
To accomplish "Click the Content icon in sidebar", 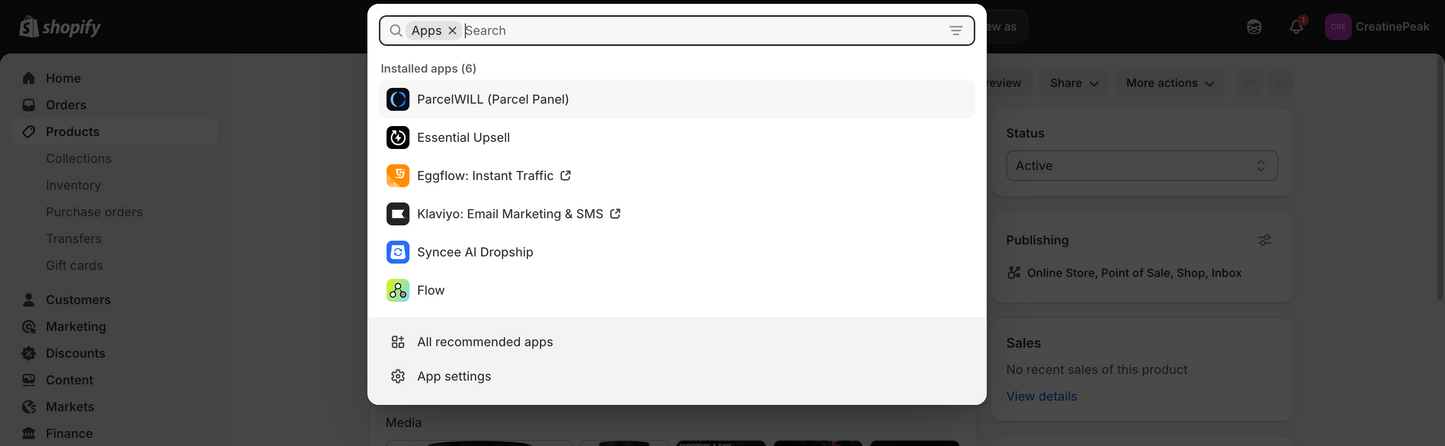I will (x=28, y=380).
